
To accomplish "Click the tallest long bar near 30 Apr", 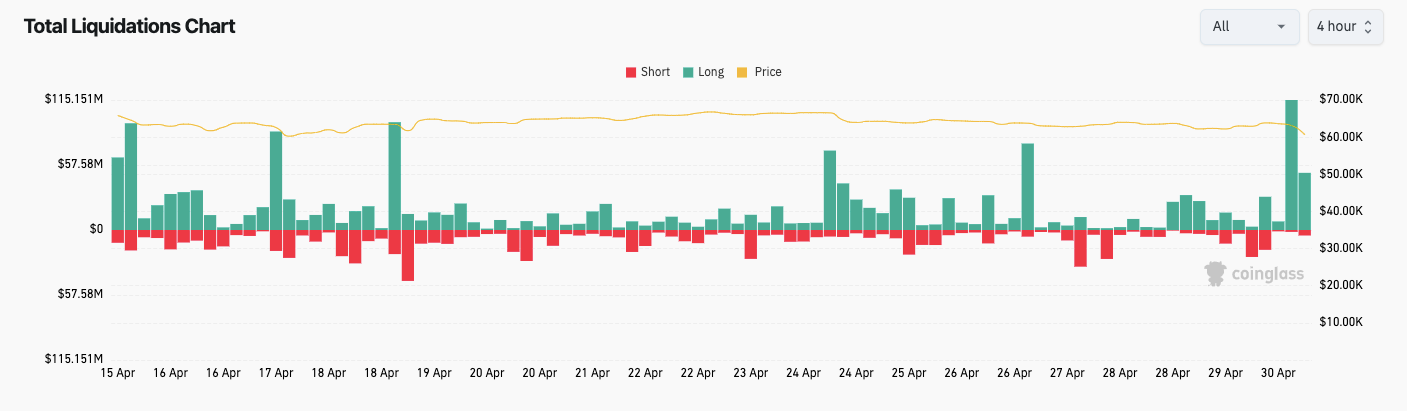I will [x=1291, y=165].
